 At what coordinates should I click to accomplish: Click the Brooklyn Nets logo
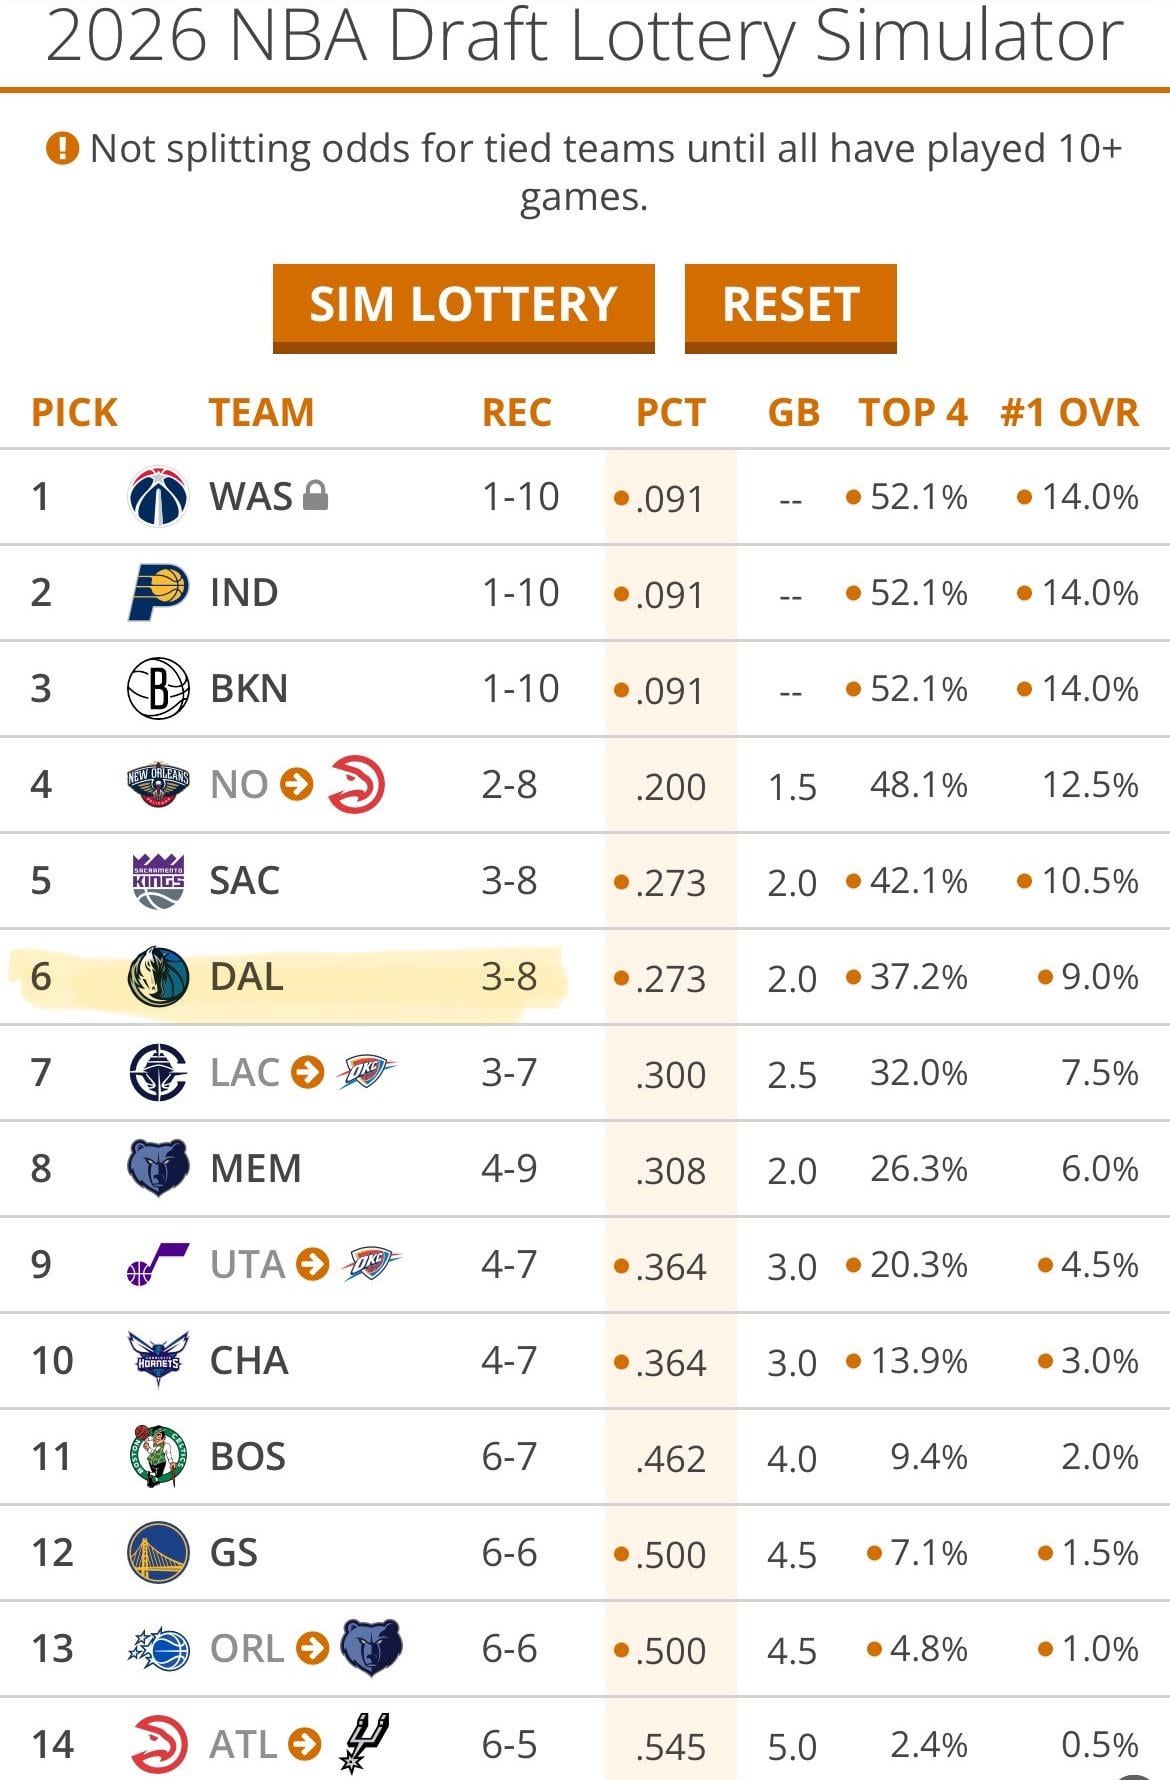[158, 688]
